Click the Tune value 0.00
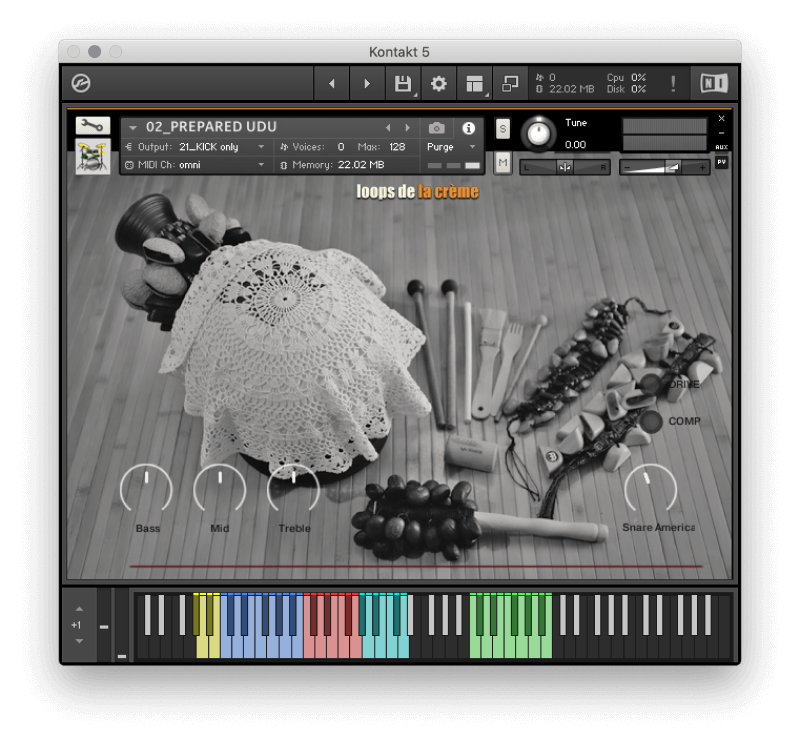The width and height of the screenshot is (800, 744). pos(575,145)
